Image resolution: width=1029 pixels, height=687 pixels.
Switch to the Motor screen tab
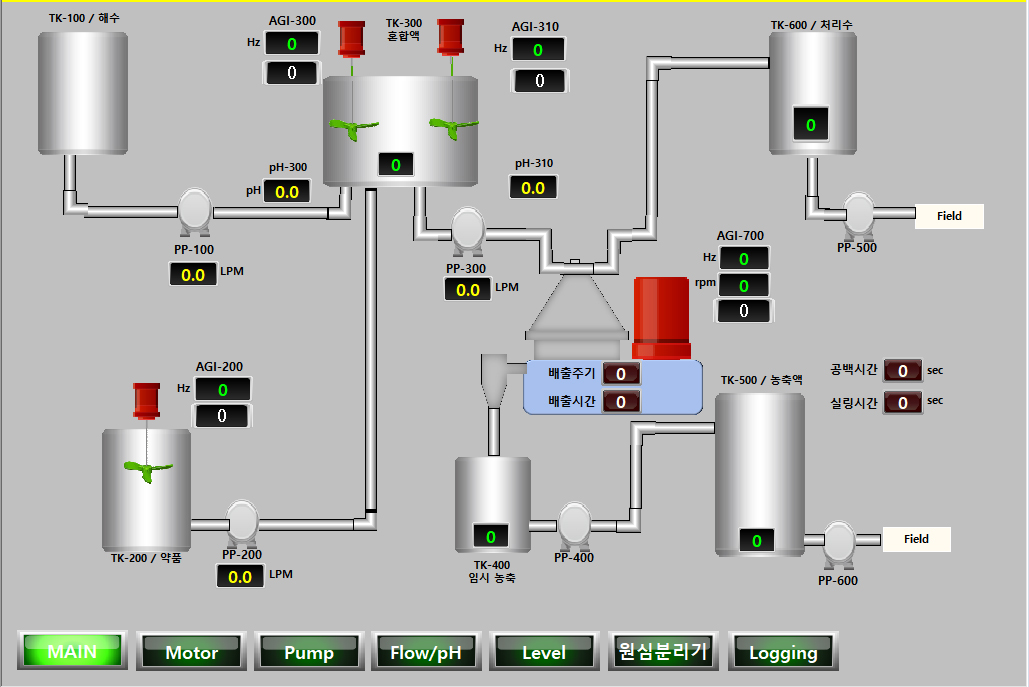191,652
